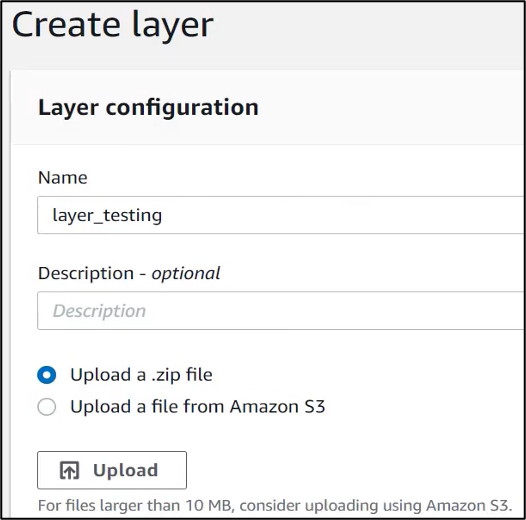Screen dimensions: 526x520
Task: Choose the Upload a file from Amazon S3 radio
Action: tap(47, 407)
